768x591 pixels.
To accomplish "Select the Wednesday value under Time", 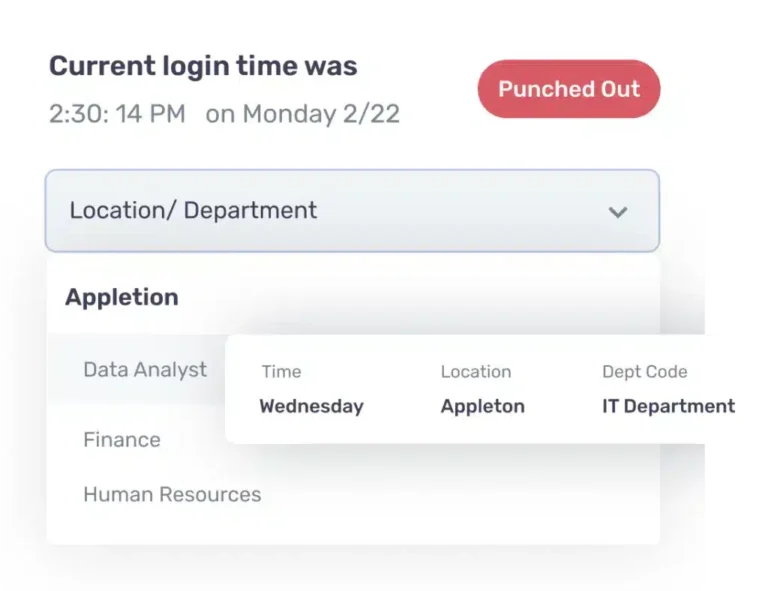I will click(312, 406).
